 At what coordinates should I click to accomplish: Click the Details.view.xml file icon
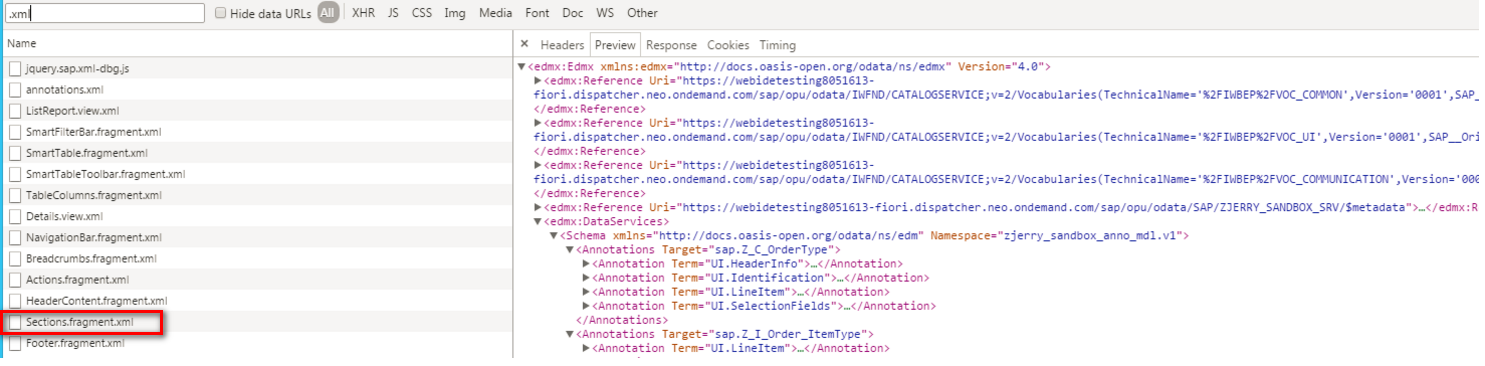coord(15,216)
